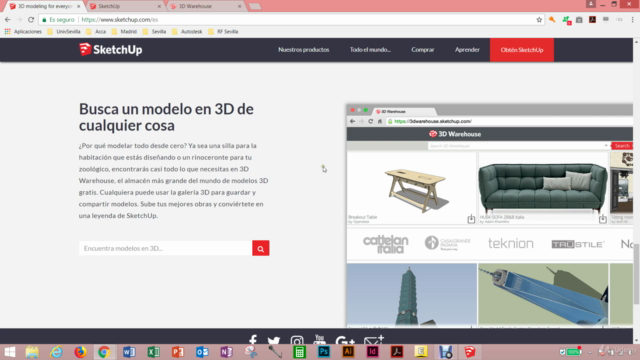Close the 3D modeling for everyone tab
The image size is (640, 360).
[x=79, y=6]
